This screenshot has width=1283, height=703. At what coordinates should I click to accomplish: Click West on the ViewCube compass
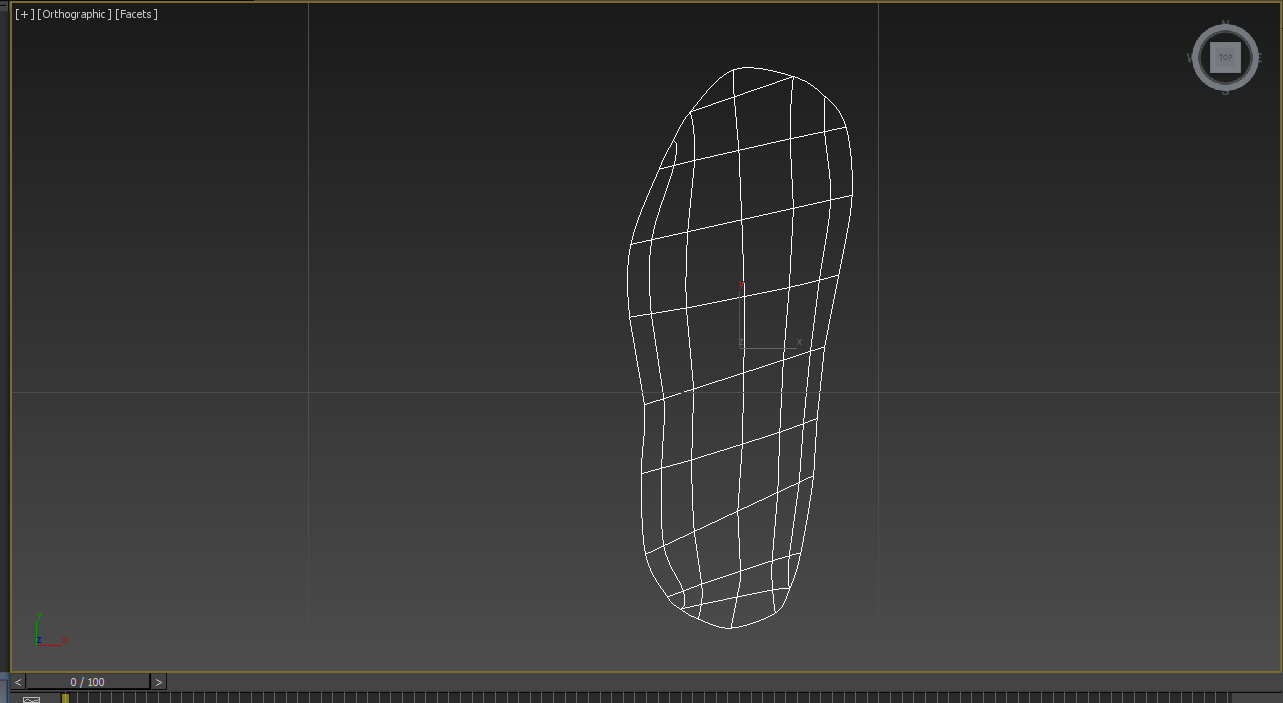pos(1190,56)
